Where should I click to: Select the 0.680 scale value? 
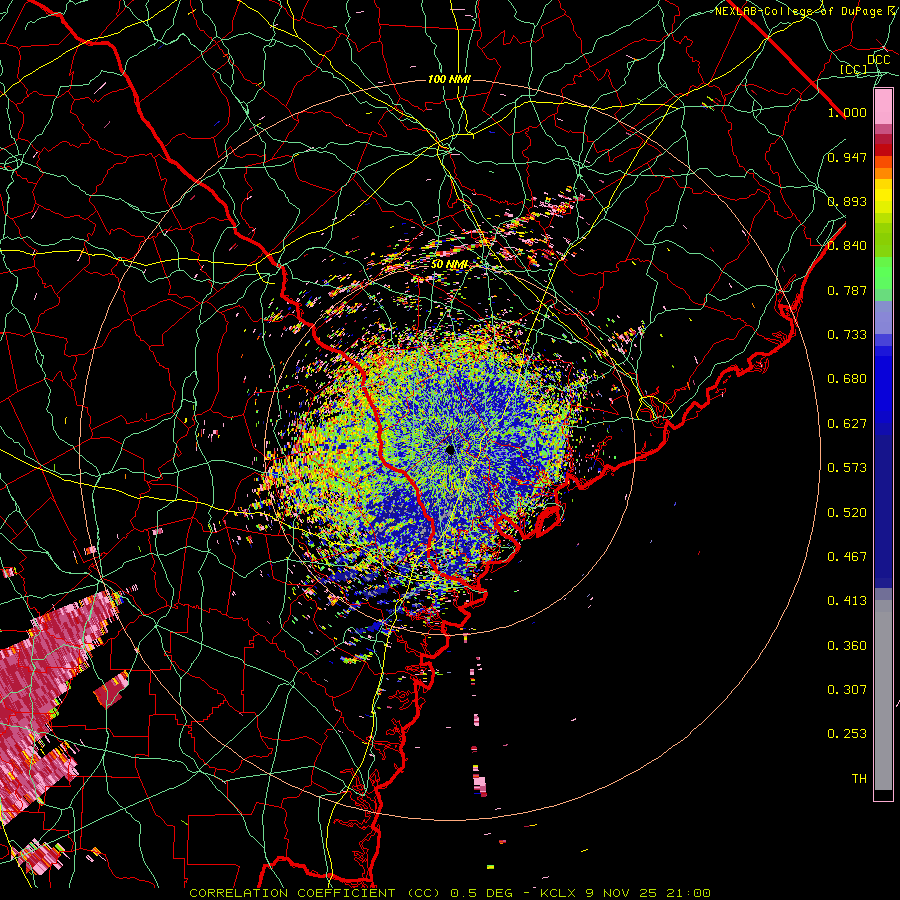point(847,379)
